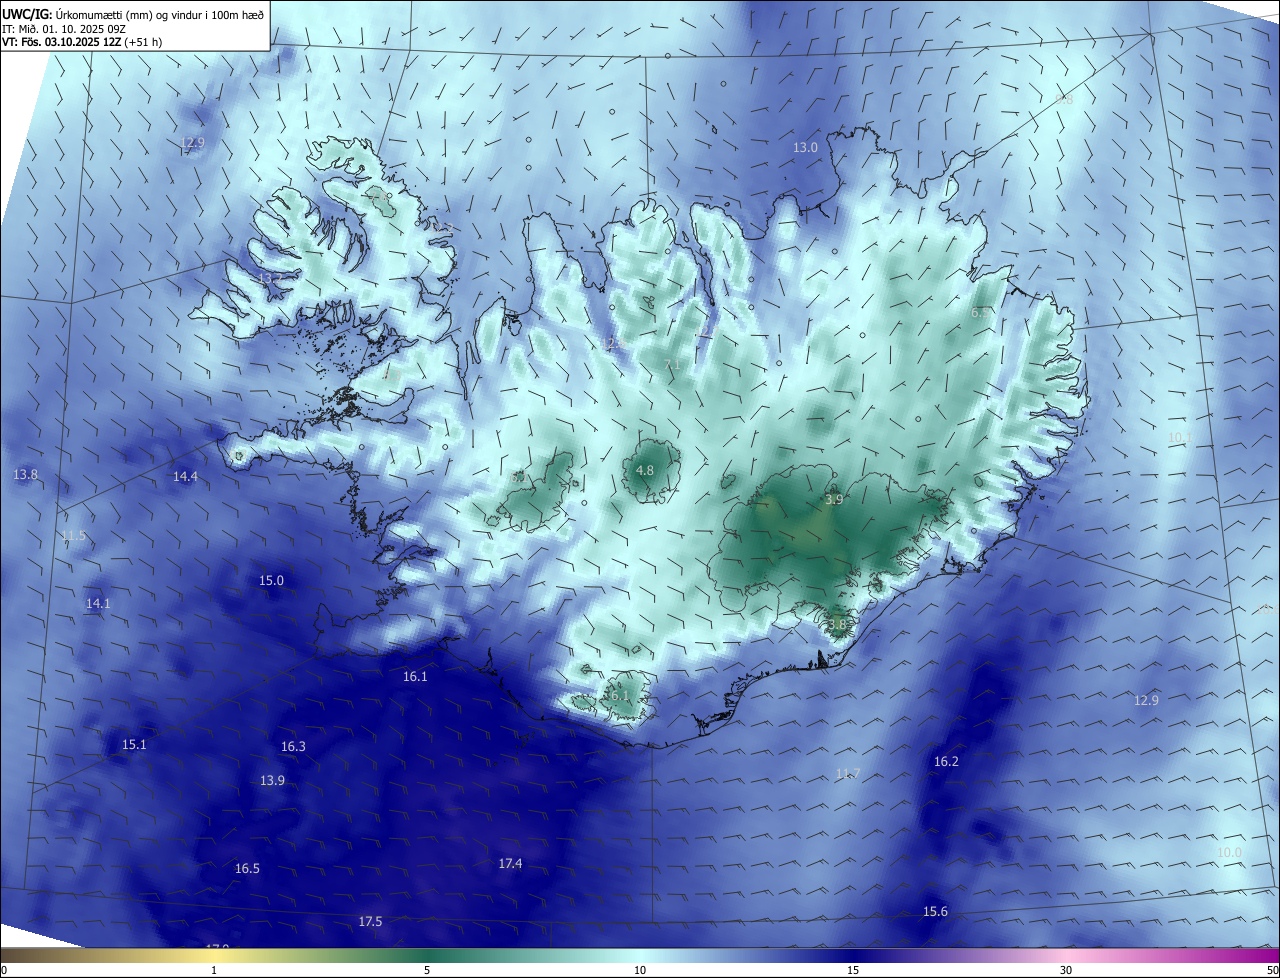Select the 16.3 value label
Screen dimensions: 1280x978
(293, 747)
